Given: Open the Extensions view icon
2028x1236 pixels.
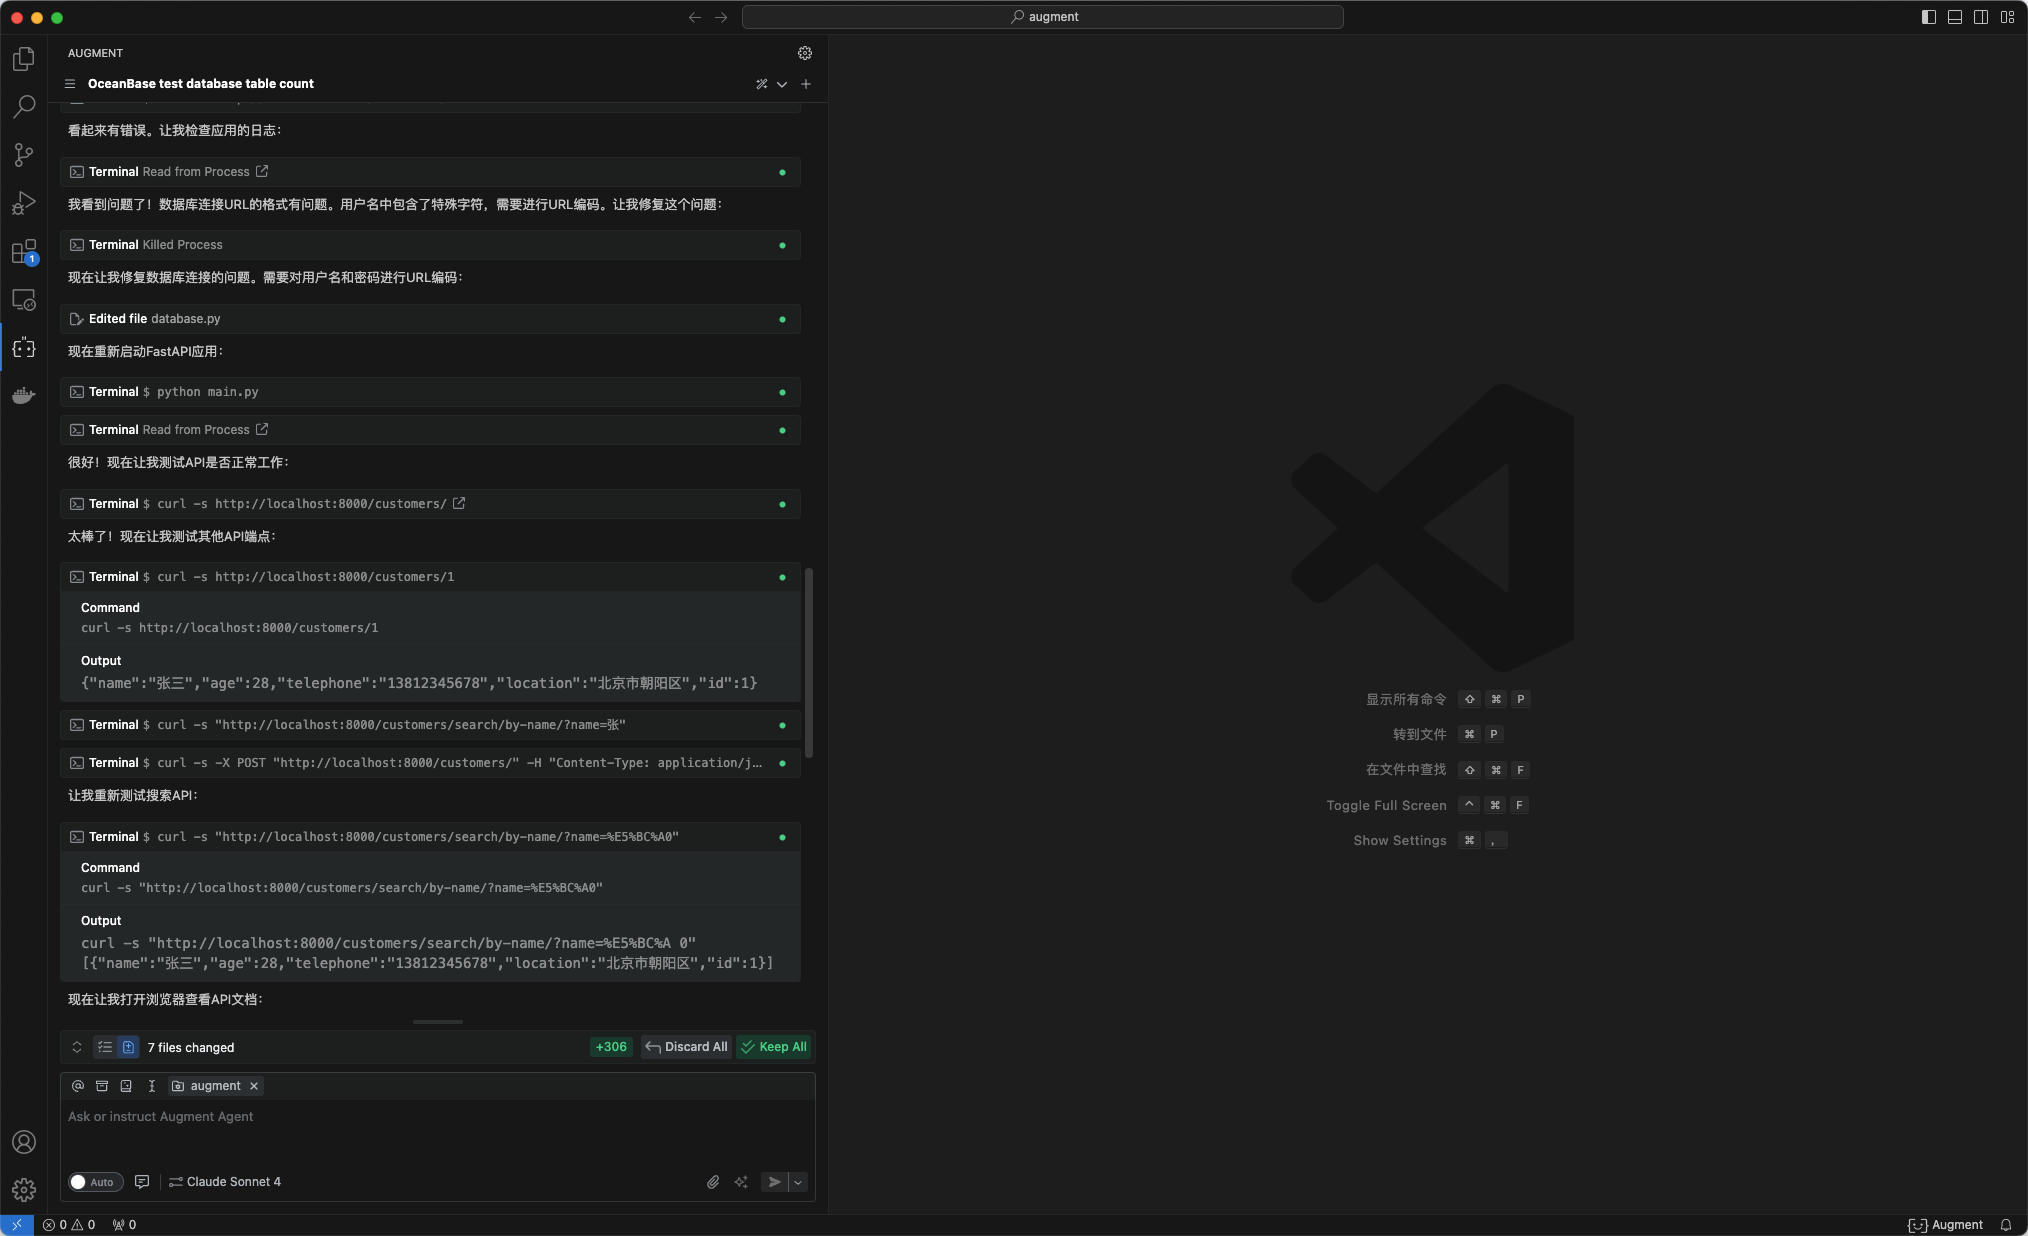Looking at the screenshot, I should [24, 251].
